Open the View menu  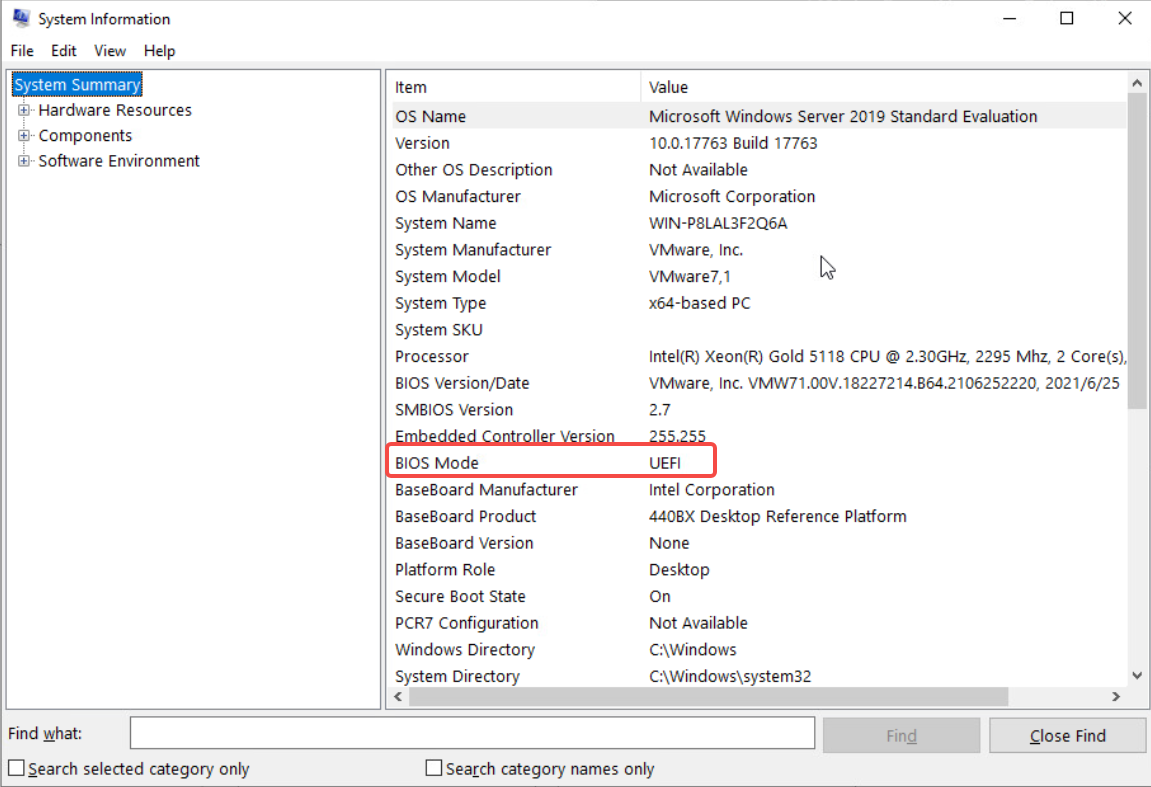coord(110,51)
